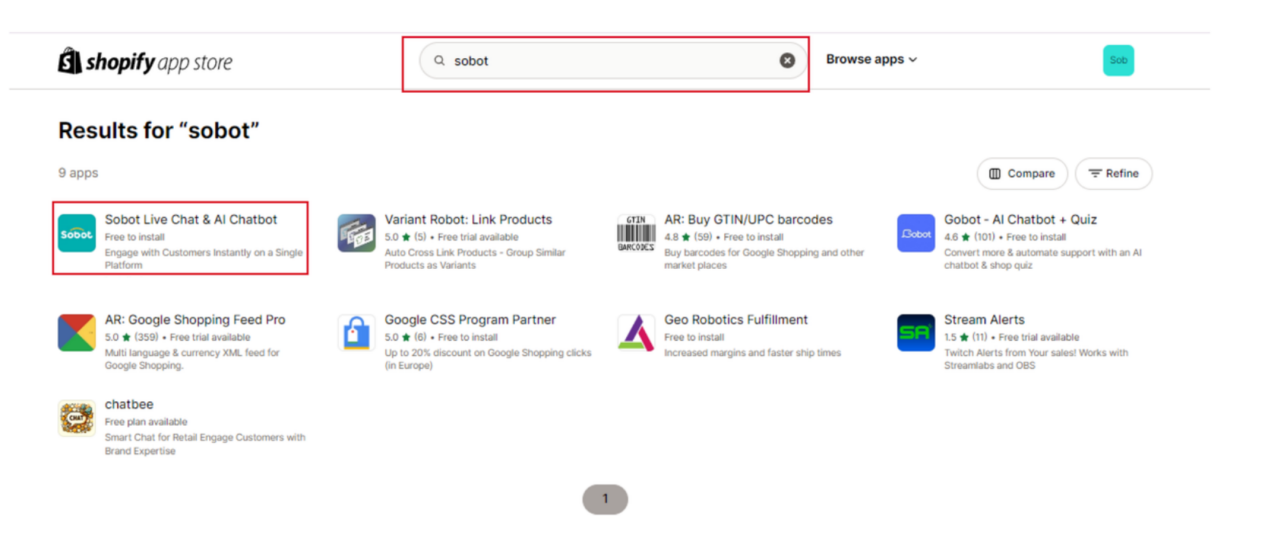Screen dimensions: 1265x545
Task: Open the Stream Alerts app icon
Action: [x=916, y=333]
